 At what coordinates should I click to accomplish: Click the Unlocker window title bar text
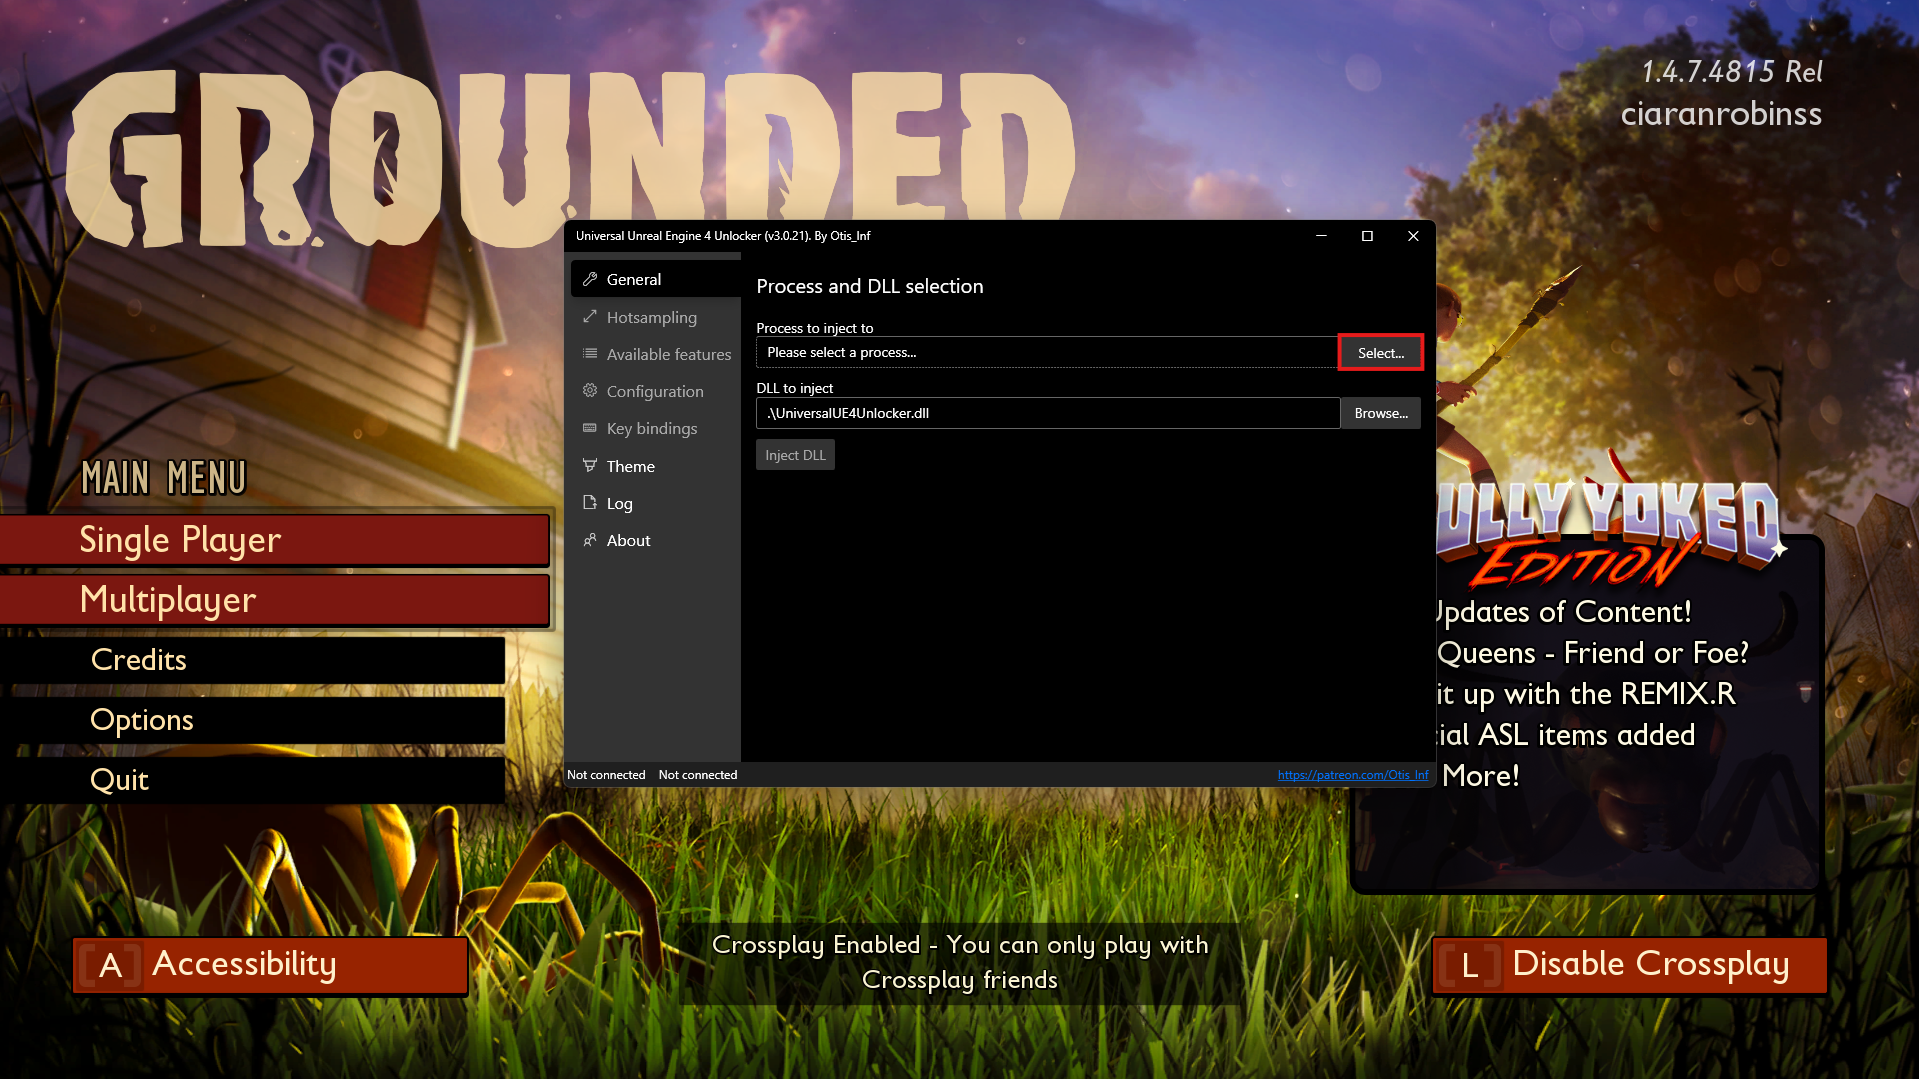point(723,236)
